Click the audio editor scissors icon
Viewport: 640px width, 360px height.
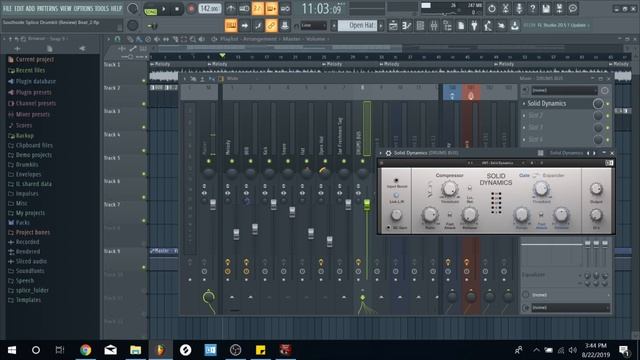(505, 9)
